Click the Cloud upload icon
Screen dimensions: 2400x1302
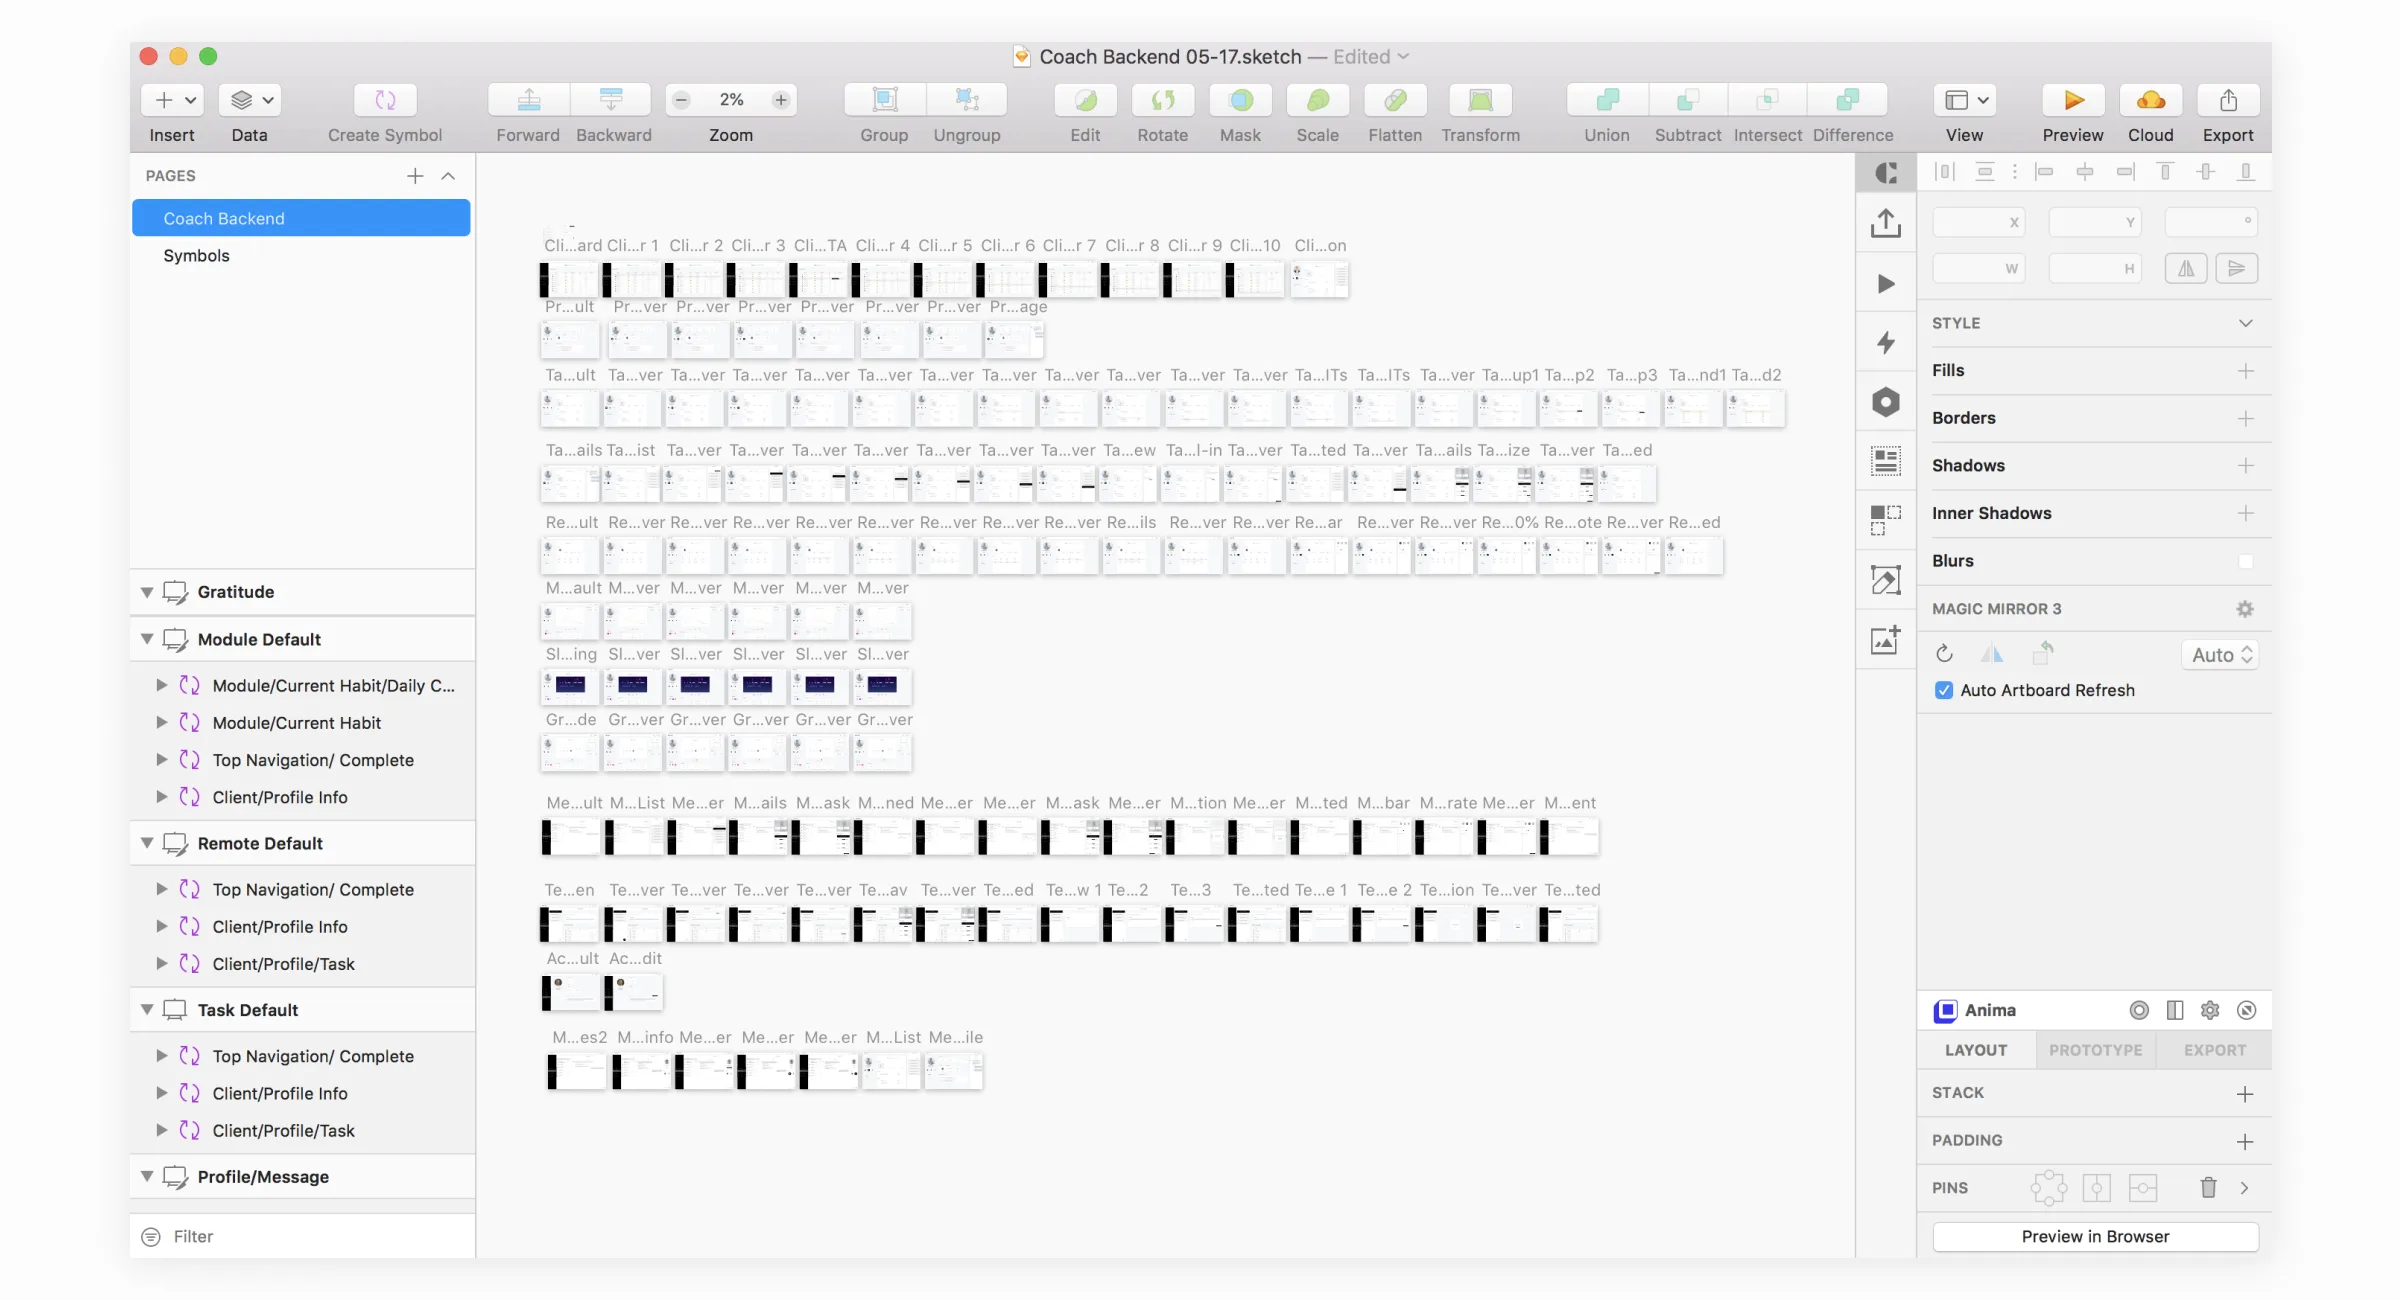(x=2151, y=100)
